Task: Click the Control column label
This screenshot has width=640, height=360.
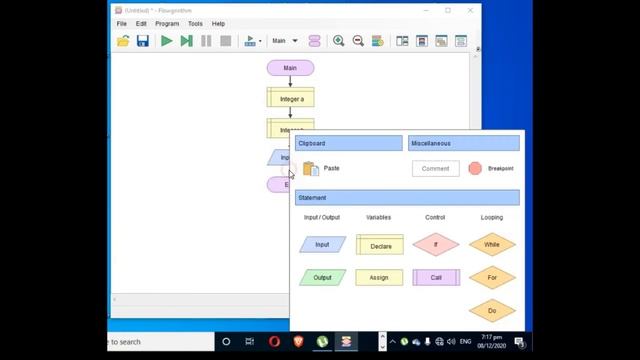Action: (435, 217)
